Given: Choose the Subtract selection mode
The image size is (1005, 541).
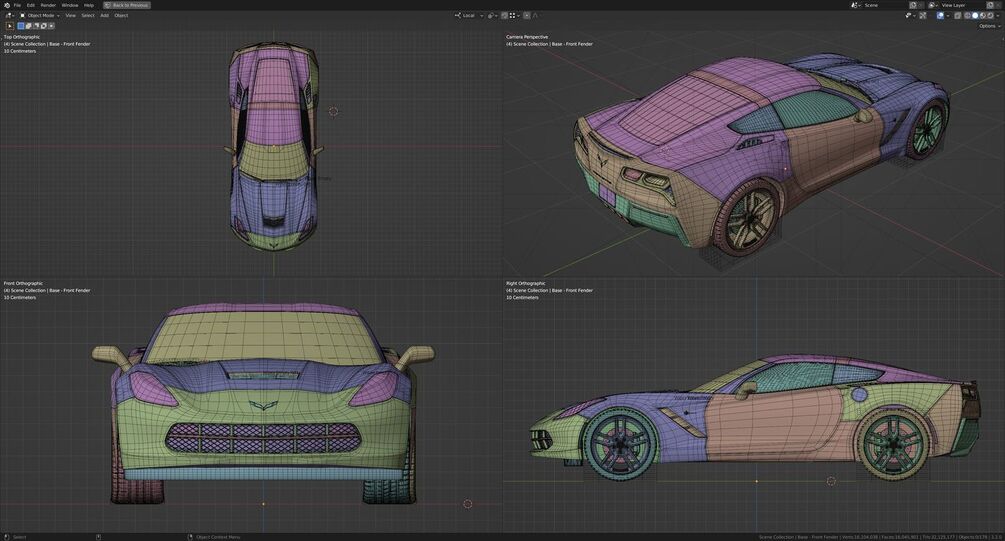Looking at the screenshot, I should [x=36, y=26].
